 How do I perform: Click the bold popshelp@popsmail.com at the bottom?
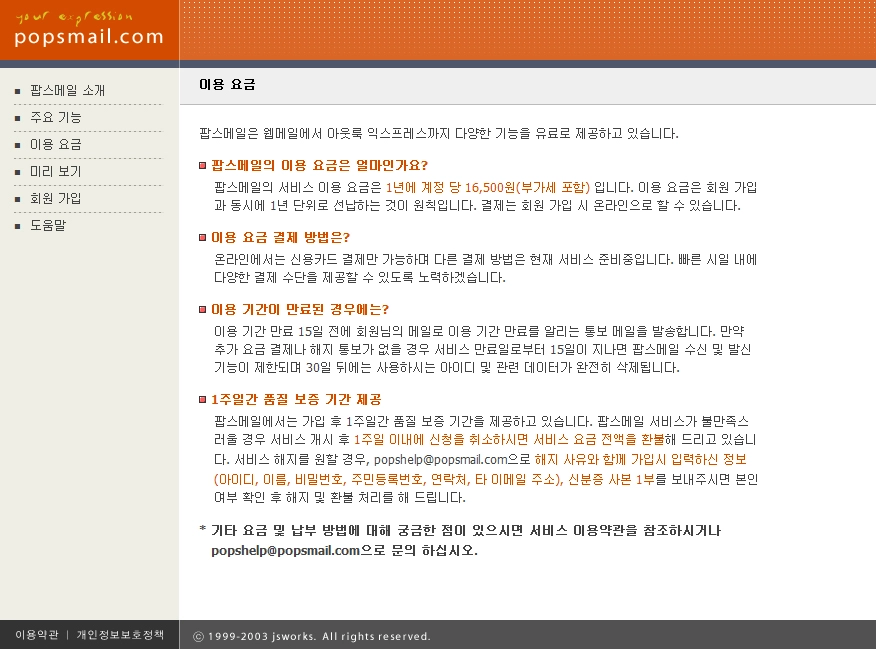[x=285, y=551]
